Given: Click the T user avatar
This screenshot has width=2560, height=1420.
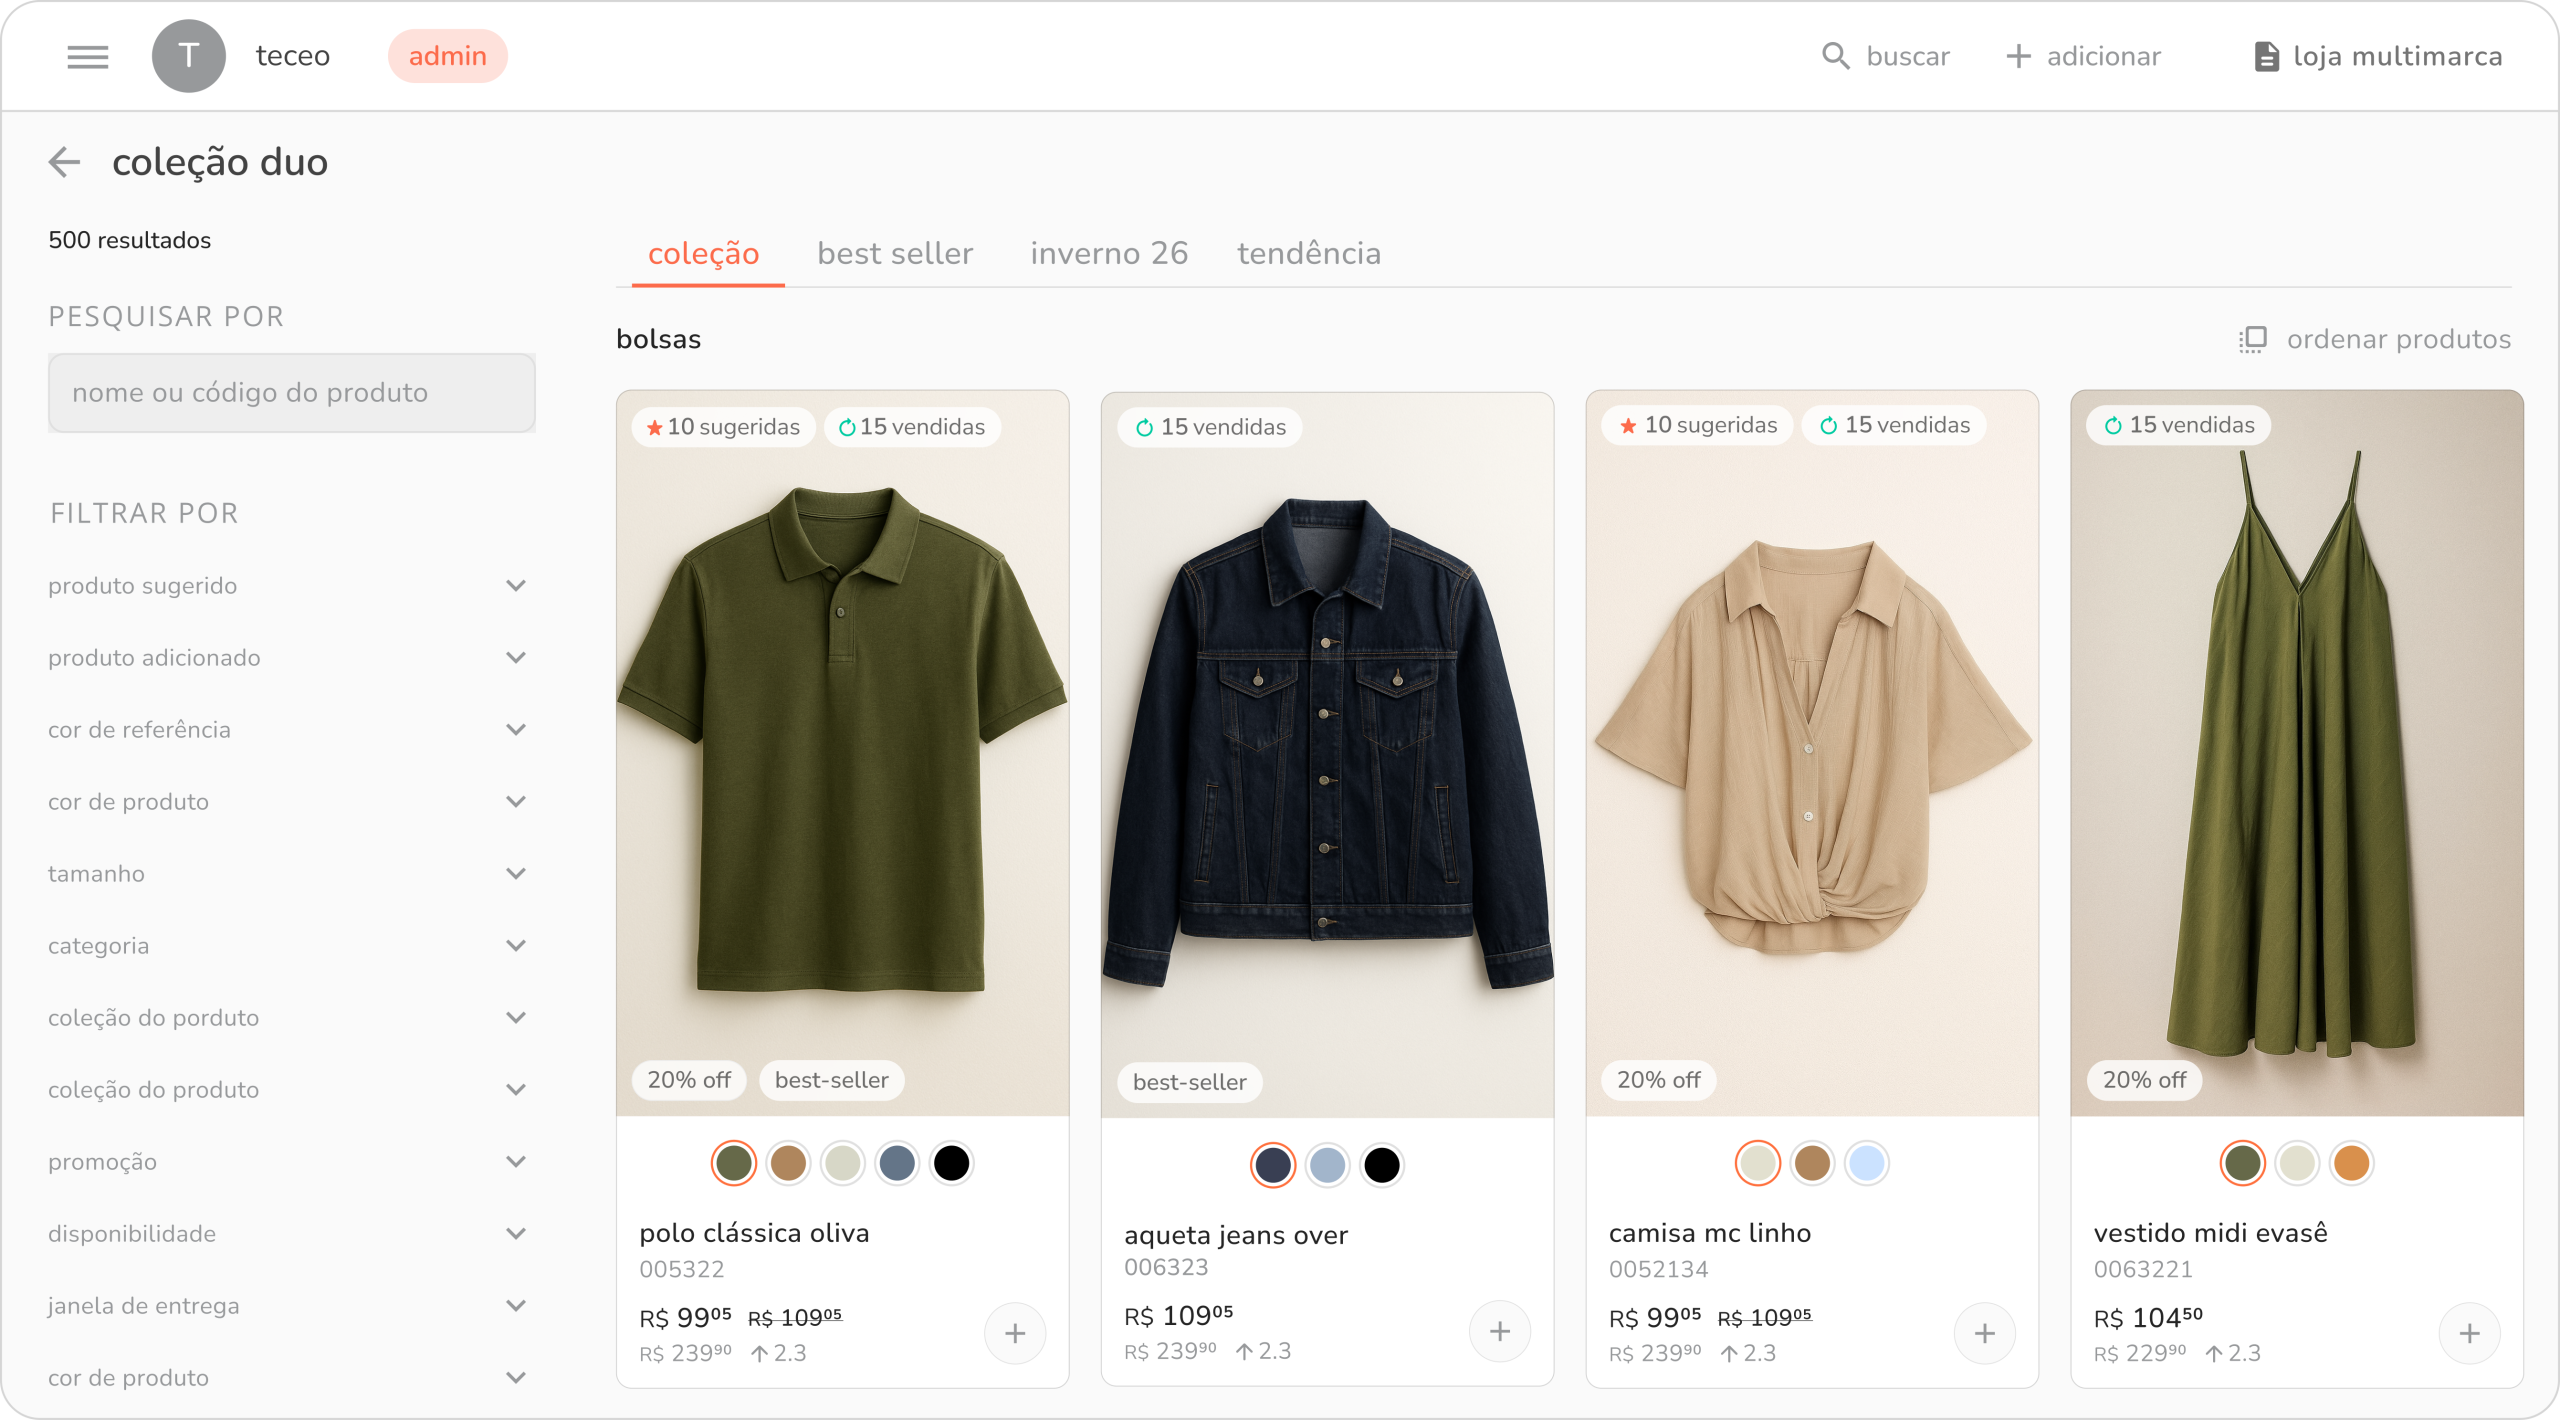Looking at the screenshot, I should pos(188,56).
